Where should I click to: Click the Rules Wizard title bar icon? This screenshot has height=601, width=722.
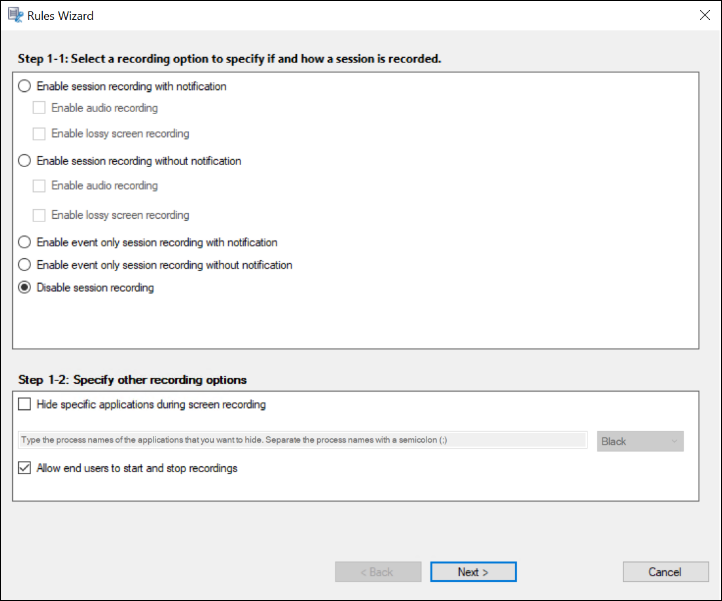(15, 15)
